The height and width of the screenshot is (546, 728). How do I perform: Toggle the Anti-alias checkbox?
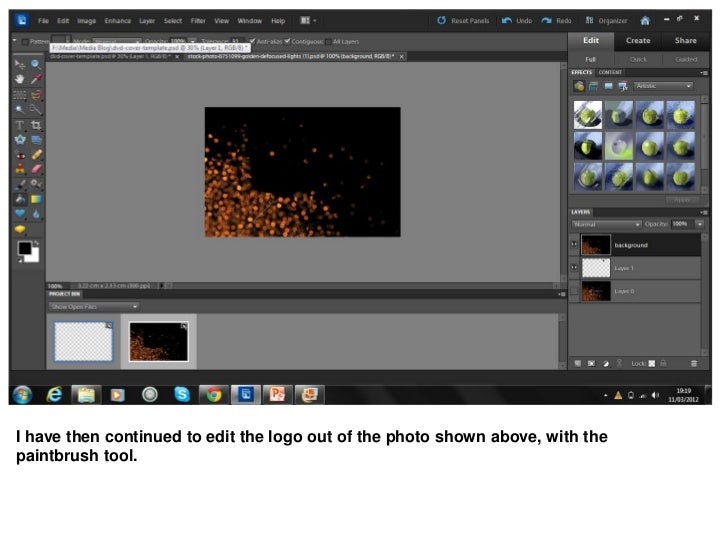(252, 41)
